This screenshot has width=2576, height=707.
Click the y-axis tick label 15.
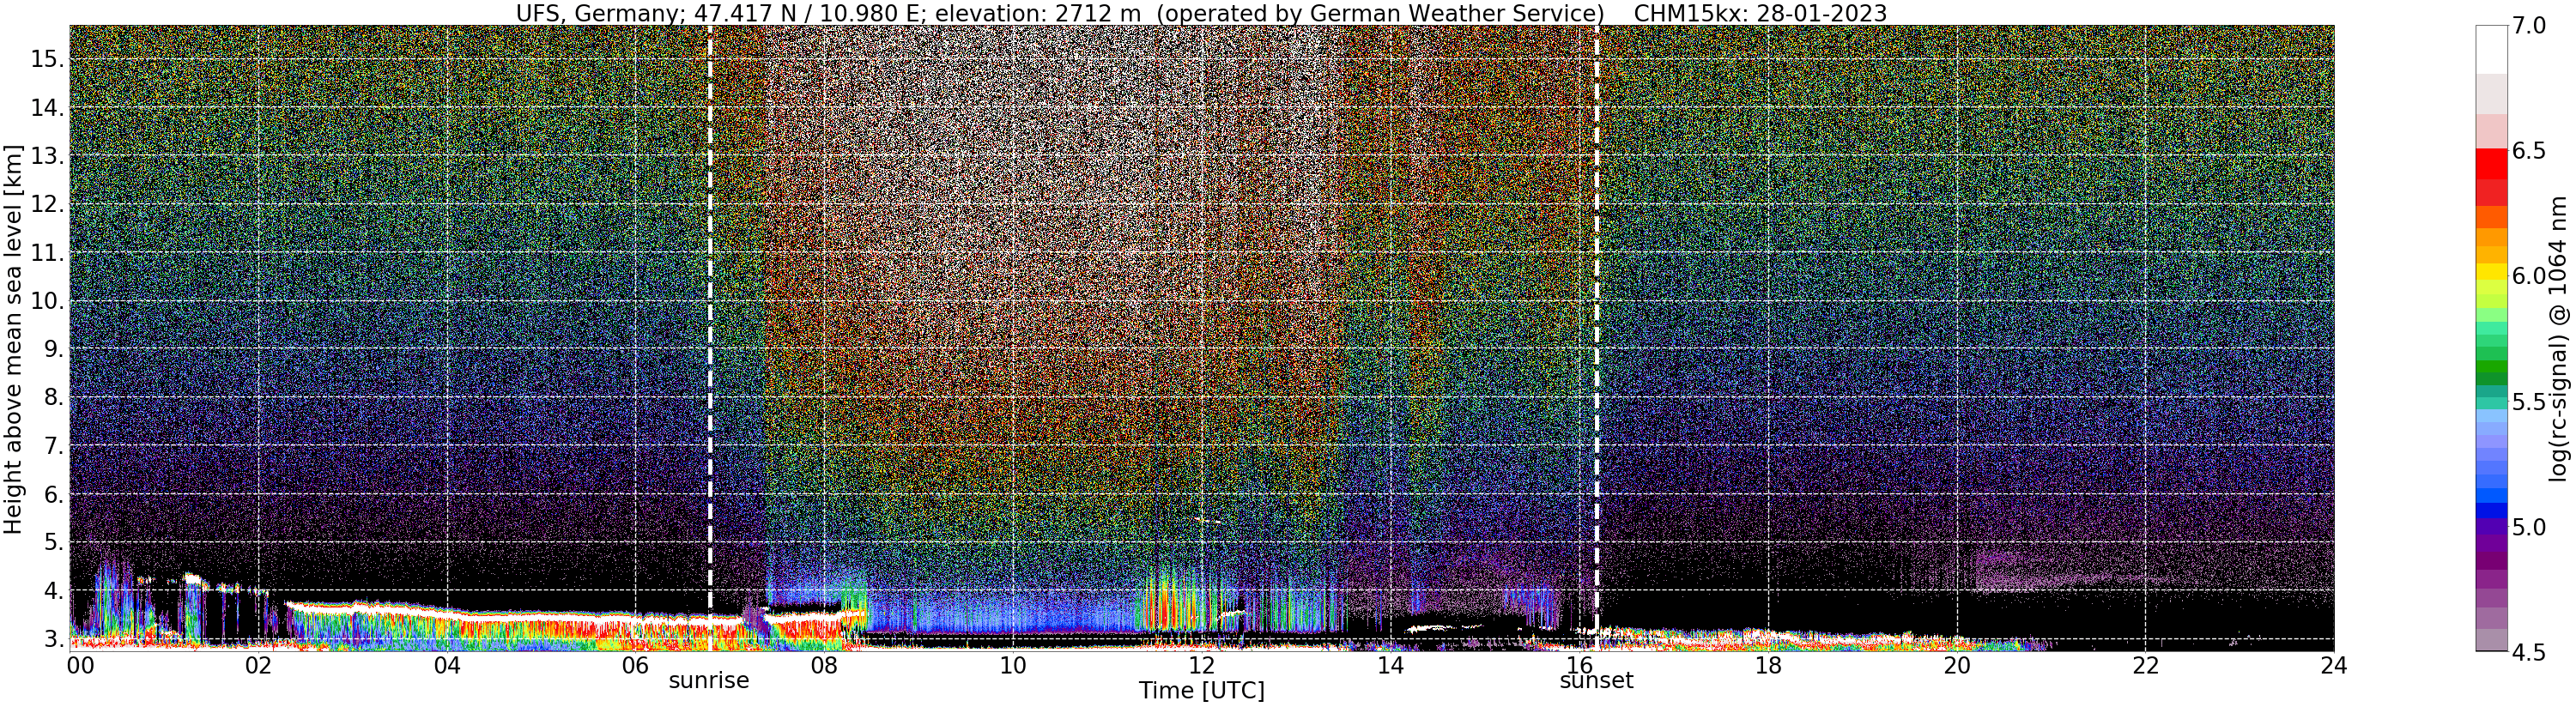pyautogui.click(x=47, y=59)
